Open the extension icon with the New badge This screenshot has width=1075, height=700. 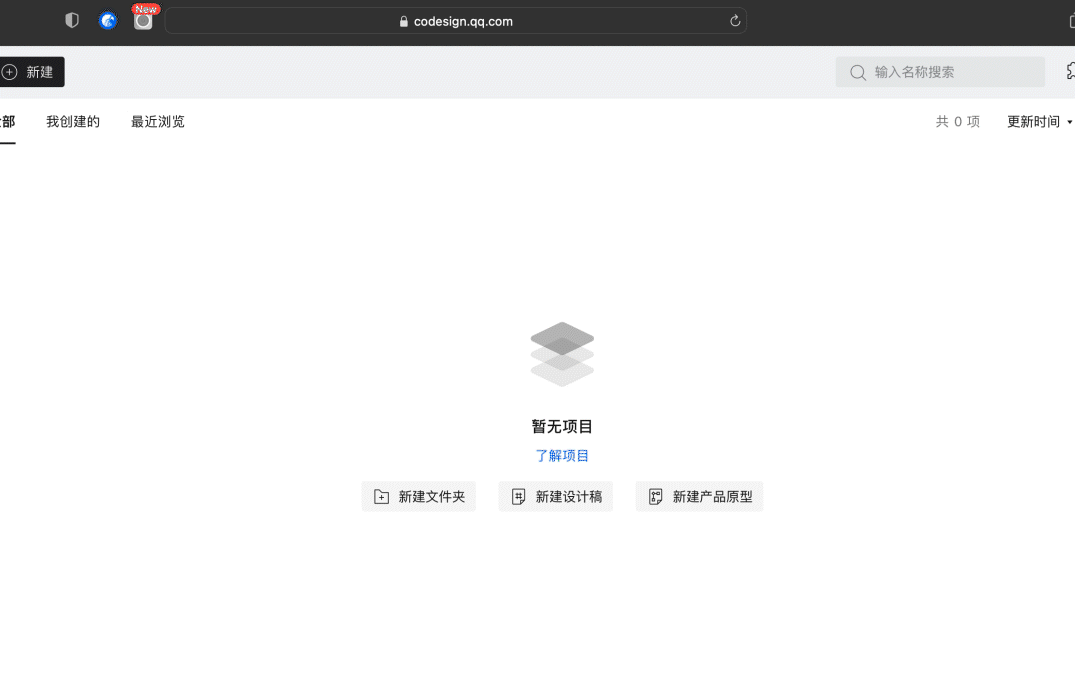[143, 19]
